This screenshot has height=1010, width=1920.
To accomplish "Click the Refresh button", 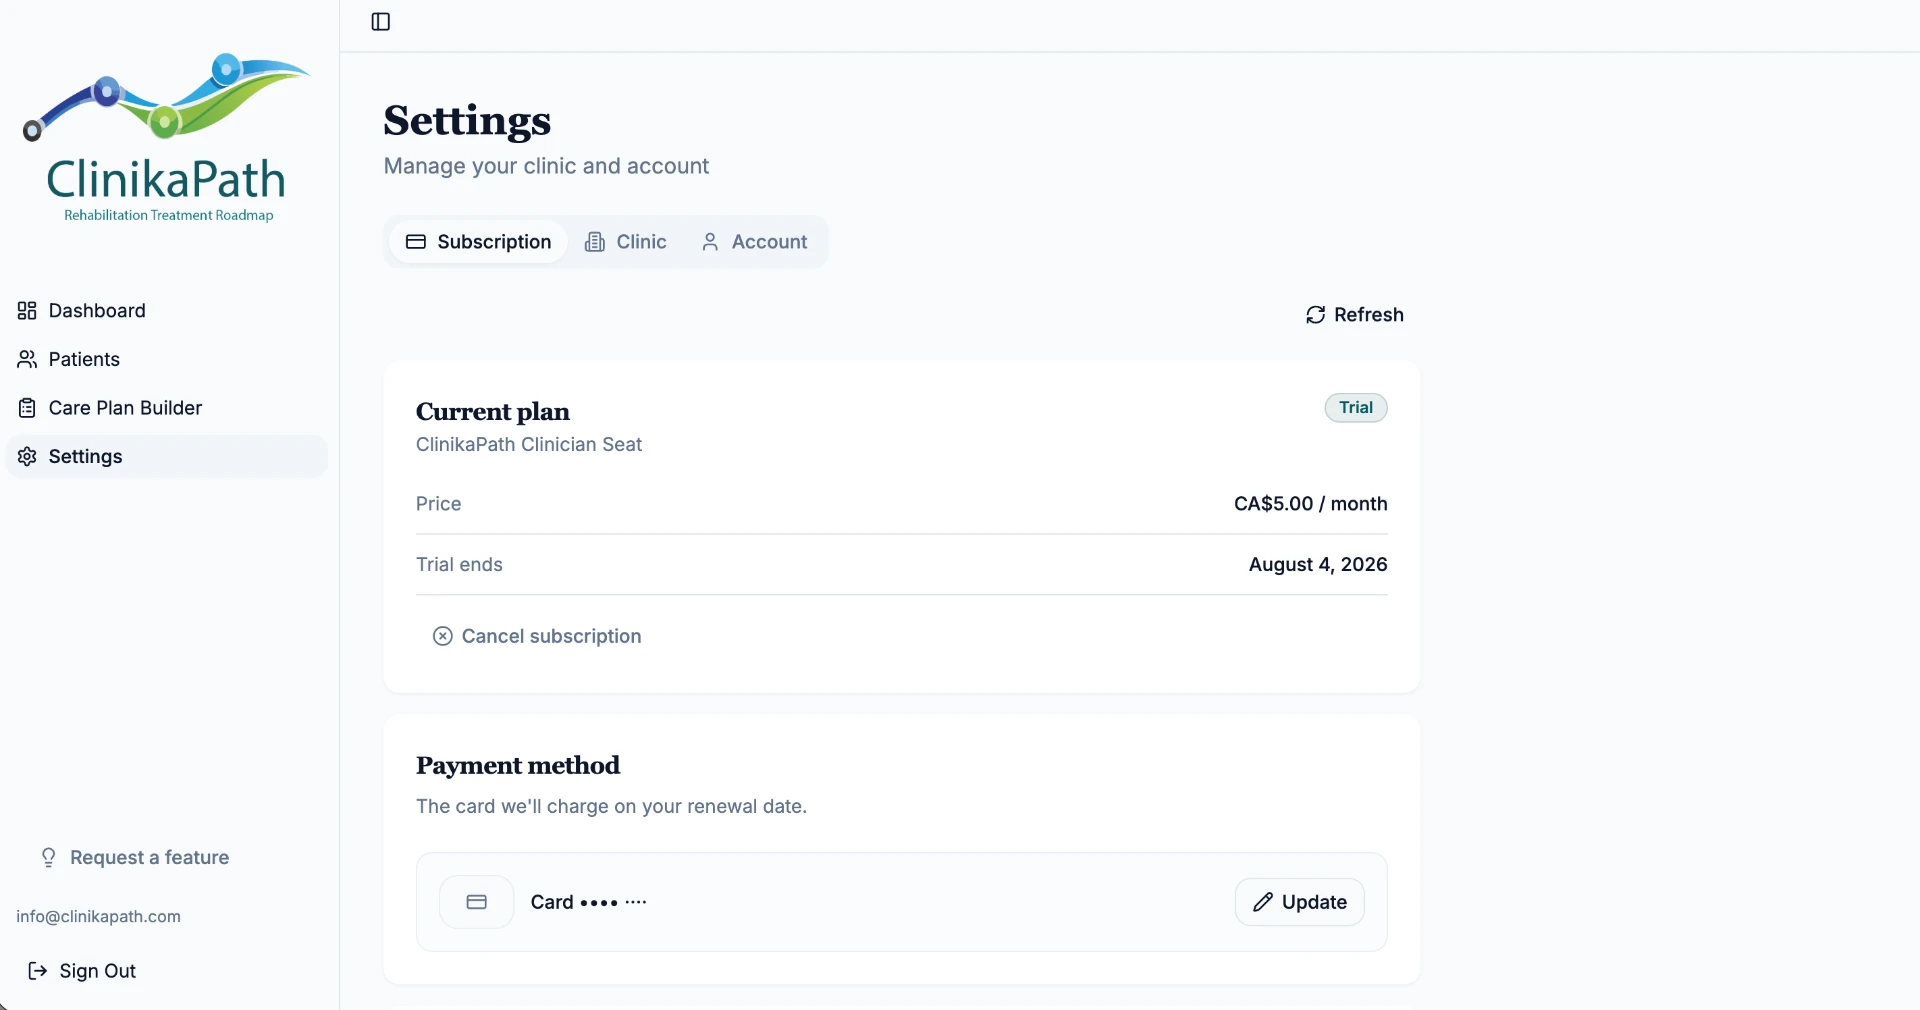I will point(1355,315).
